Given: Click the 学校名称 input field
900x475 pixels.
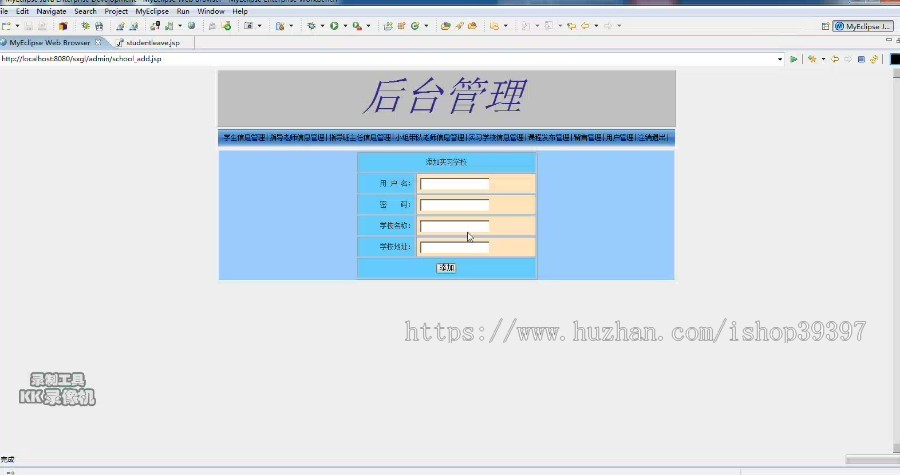Looking at the screenshot, I should [x=454, y=226].
